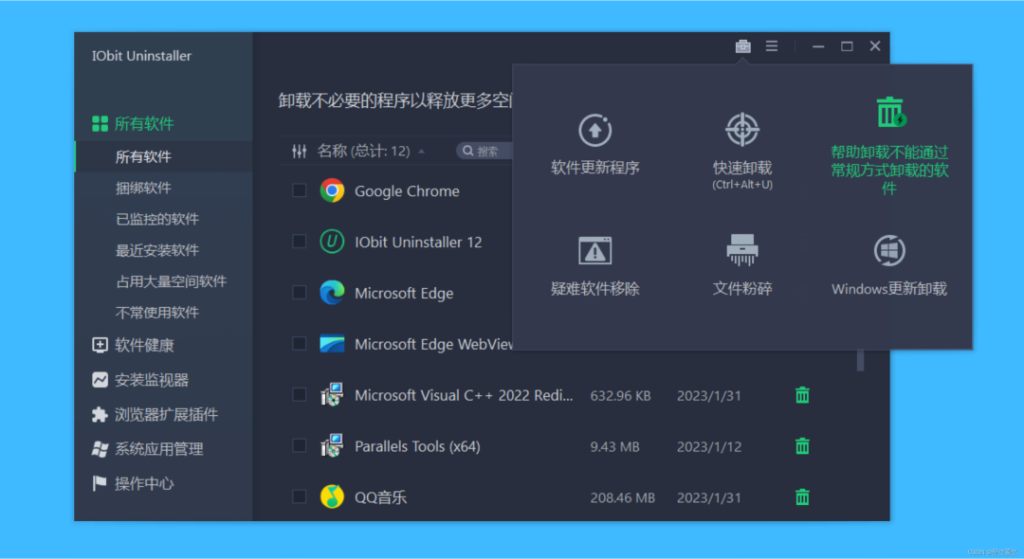The image size is (1024, 559).
Task: Open the Stubborn Program Remover (疑难软件移除)
Action: coord(595,264)
